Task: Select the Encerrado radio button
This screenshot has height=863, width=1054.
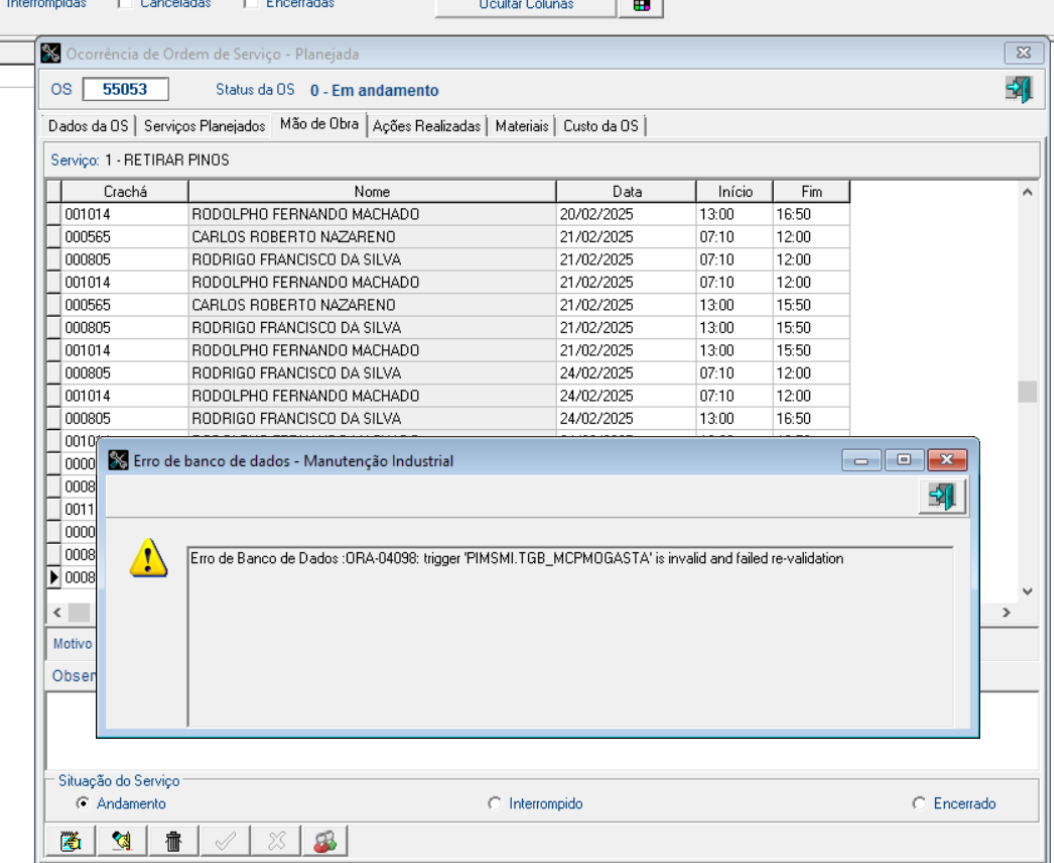Action: [x=919, y=803]
